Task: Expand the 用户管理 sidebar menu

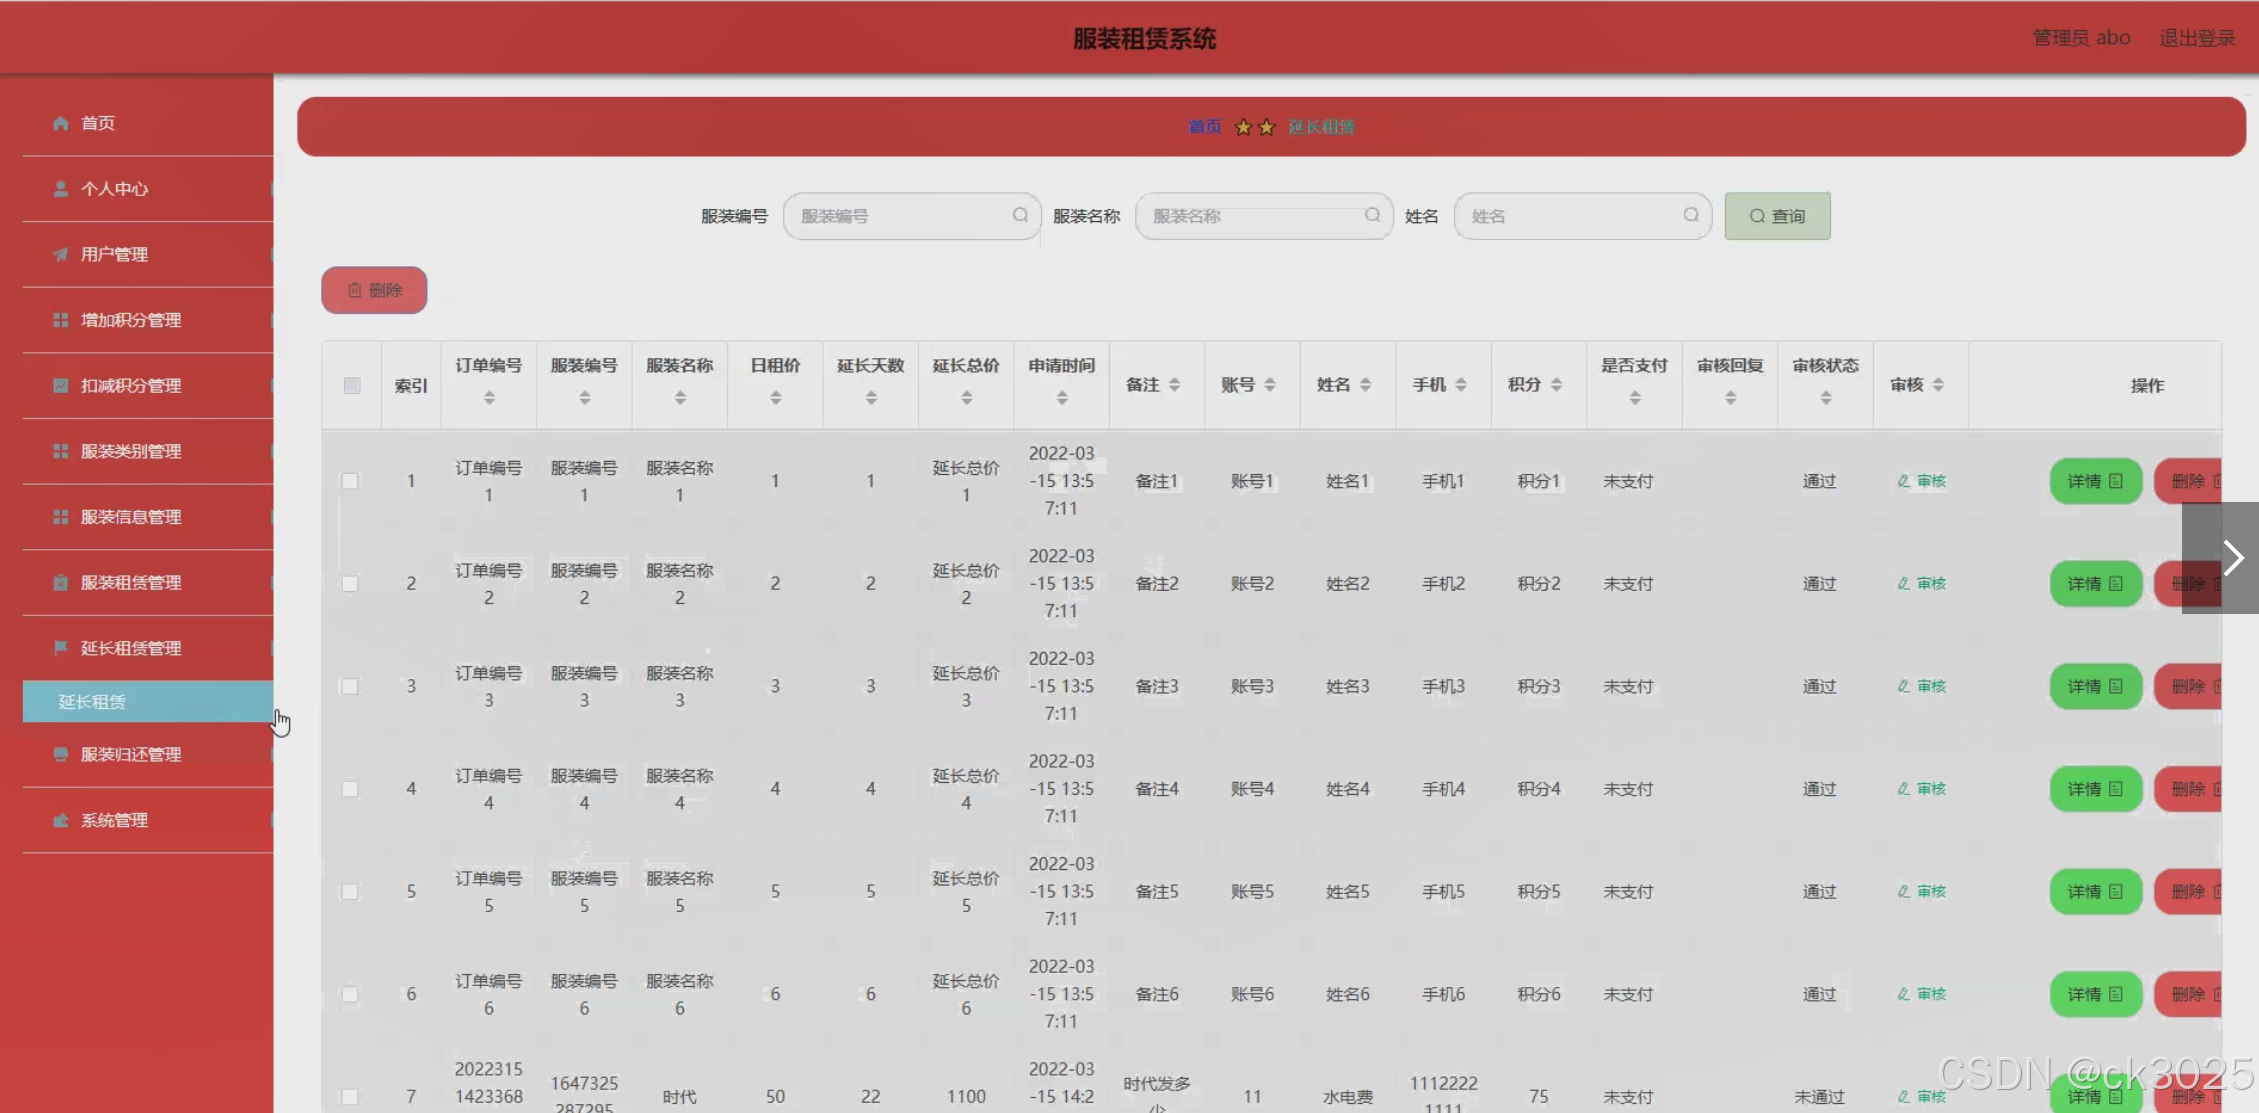Action: [115, 255]
